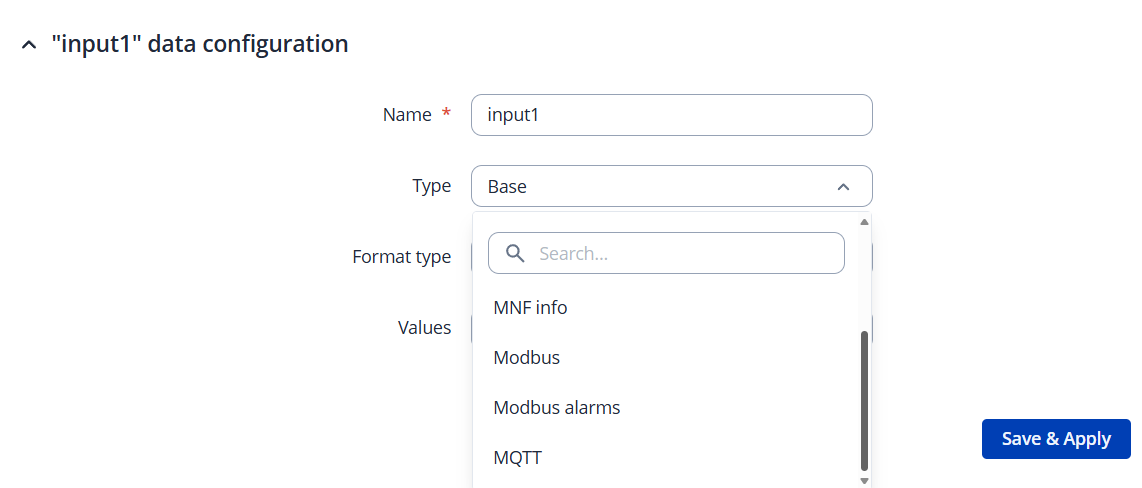
Task: Choose Modbus from the type list
Action: [x=526, y=358]
